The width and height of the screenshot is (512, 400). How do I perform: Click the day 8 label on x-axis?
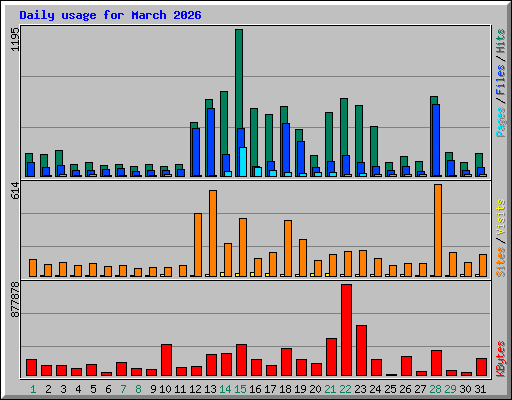pos(138,389)
